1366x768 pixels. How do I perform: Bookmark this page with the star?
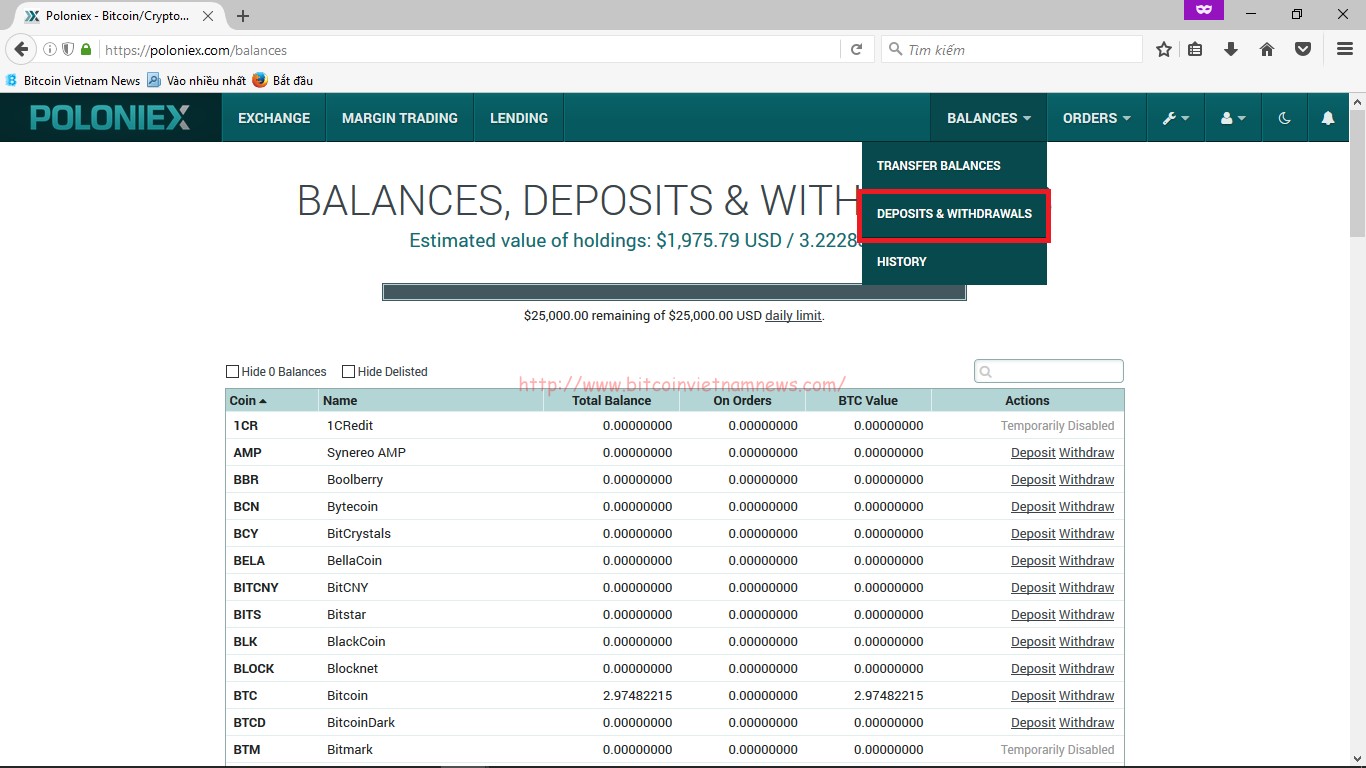pyautogui.click(x=1164, y=49)
